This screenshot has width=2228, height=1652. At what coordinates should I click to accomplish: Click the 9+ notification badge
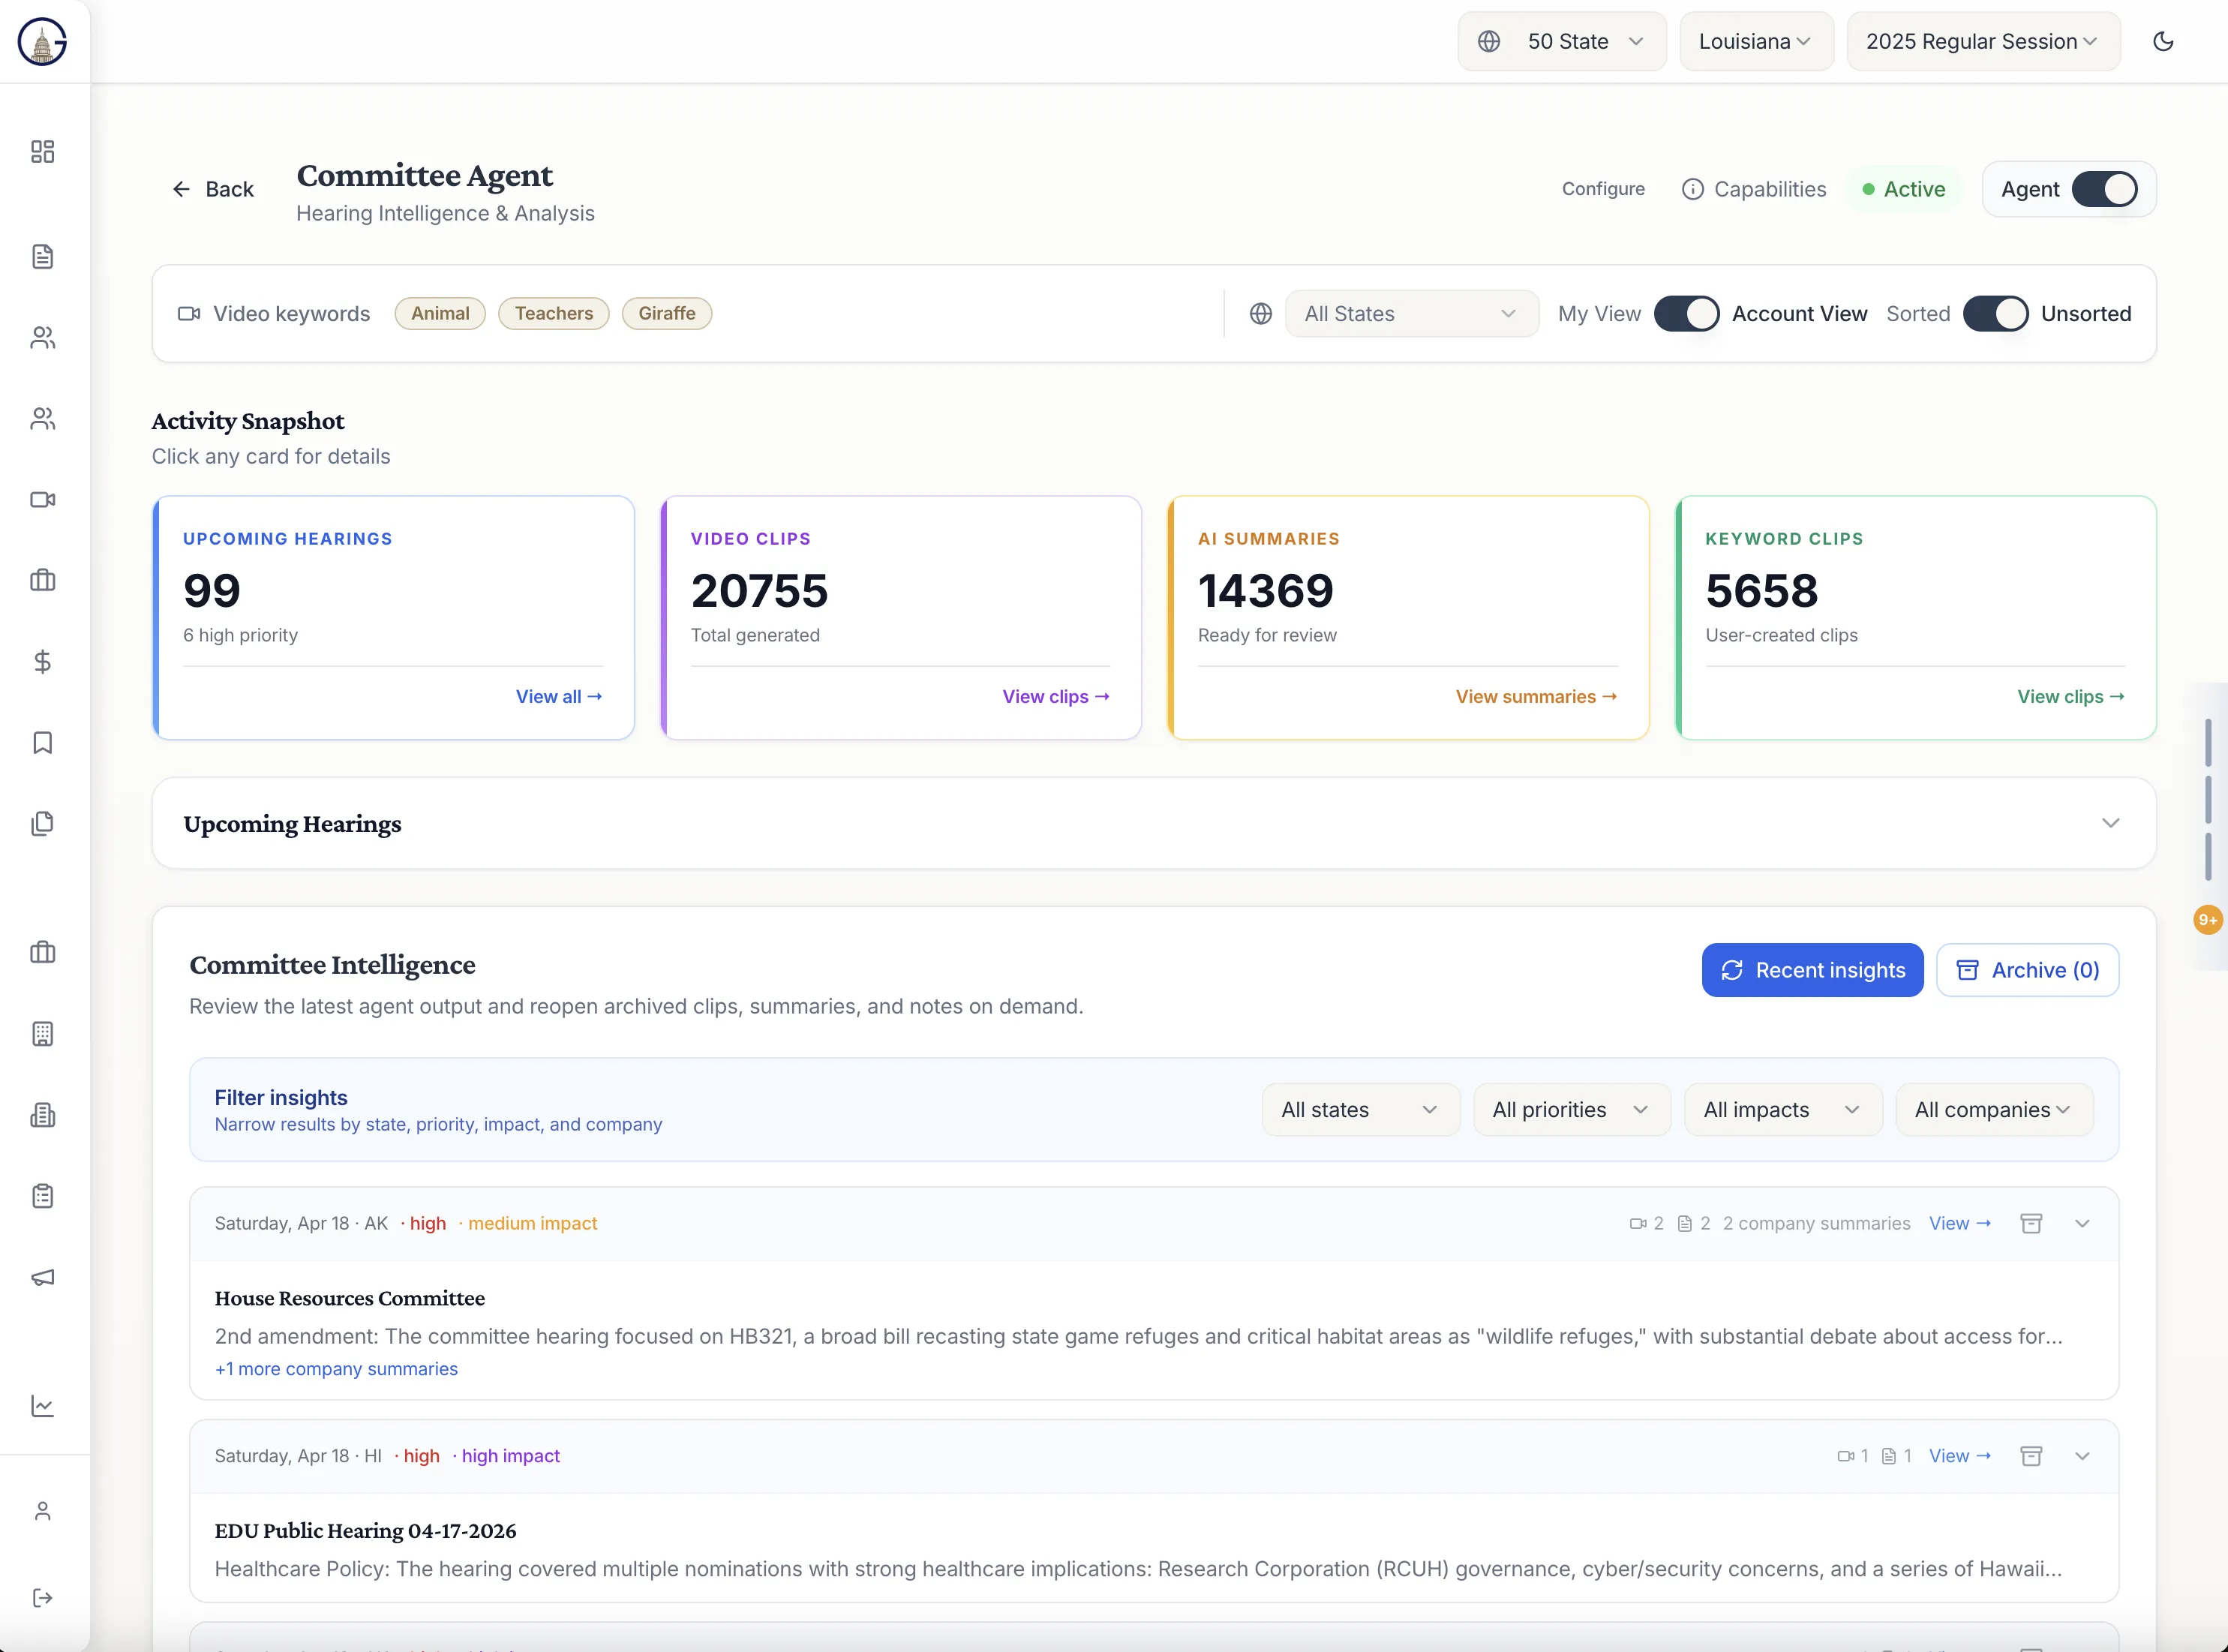[x=2207, y=919]
